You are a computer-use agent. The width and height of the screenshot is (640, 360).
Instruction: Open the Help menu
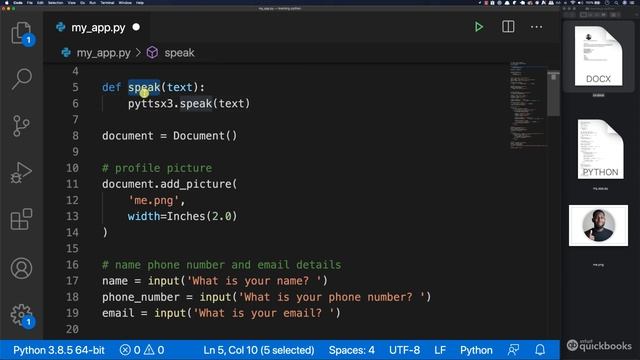click(140, 2)
